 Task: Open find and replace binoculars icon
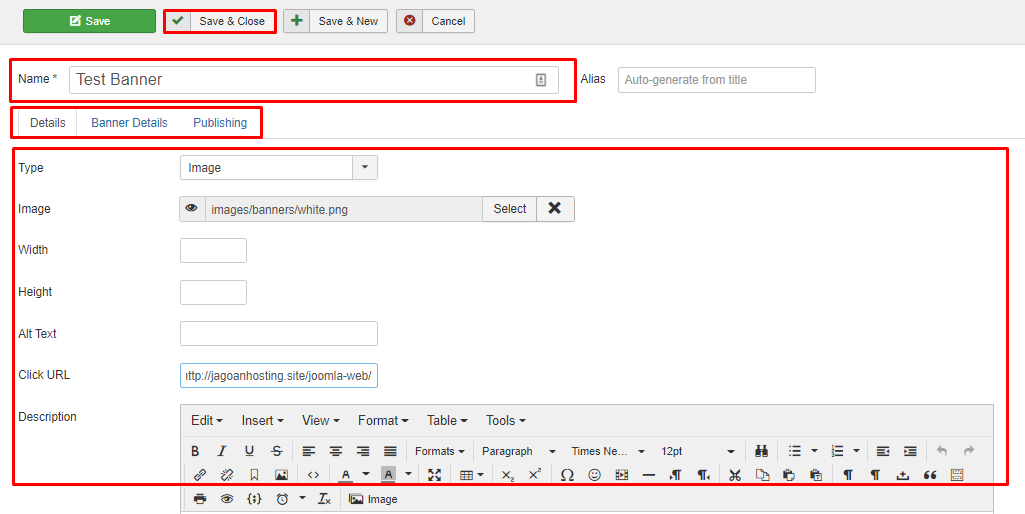tap(762, 451)
